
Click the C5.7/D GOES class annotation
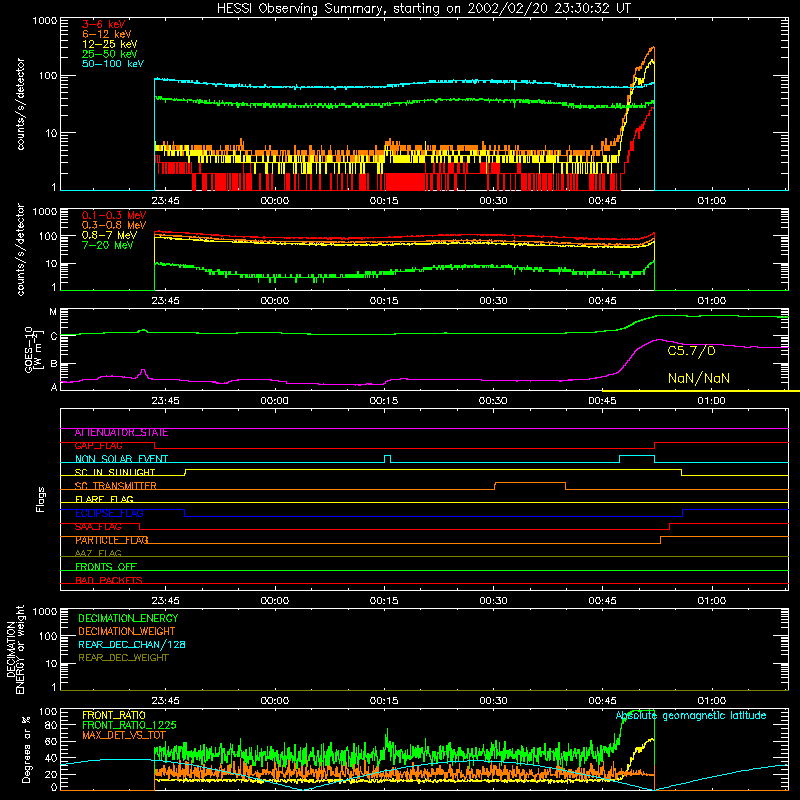tap(691, 351)
